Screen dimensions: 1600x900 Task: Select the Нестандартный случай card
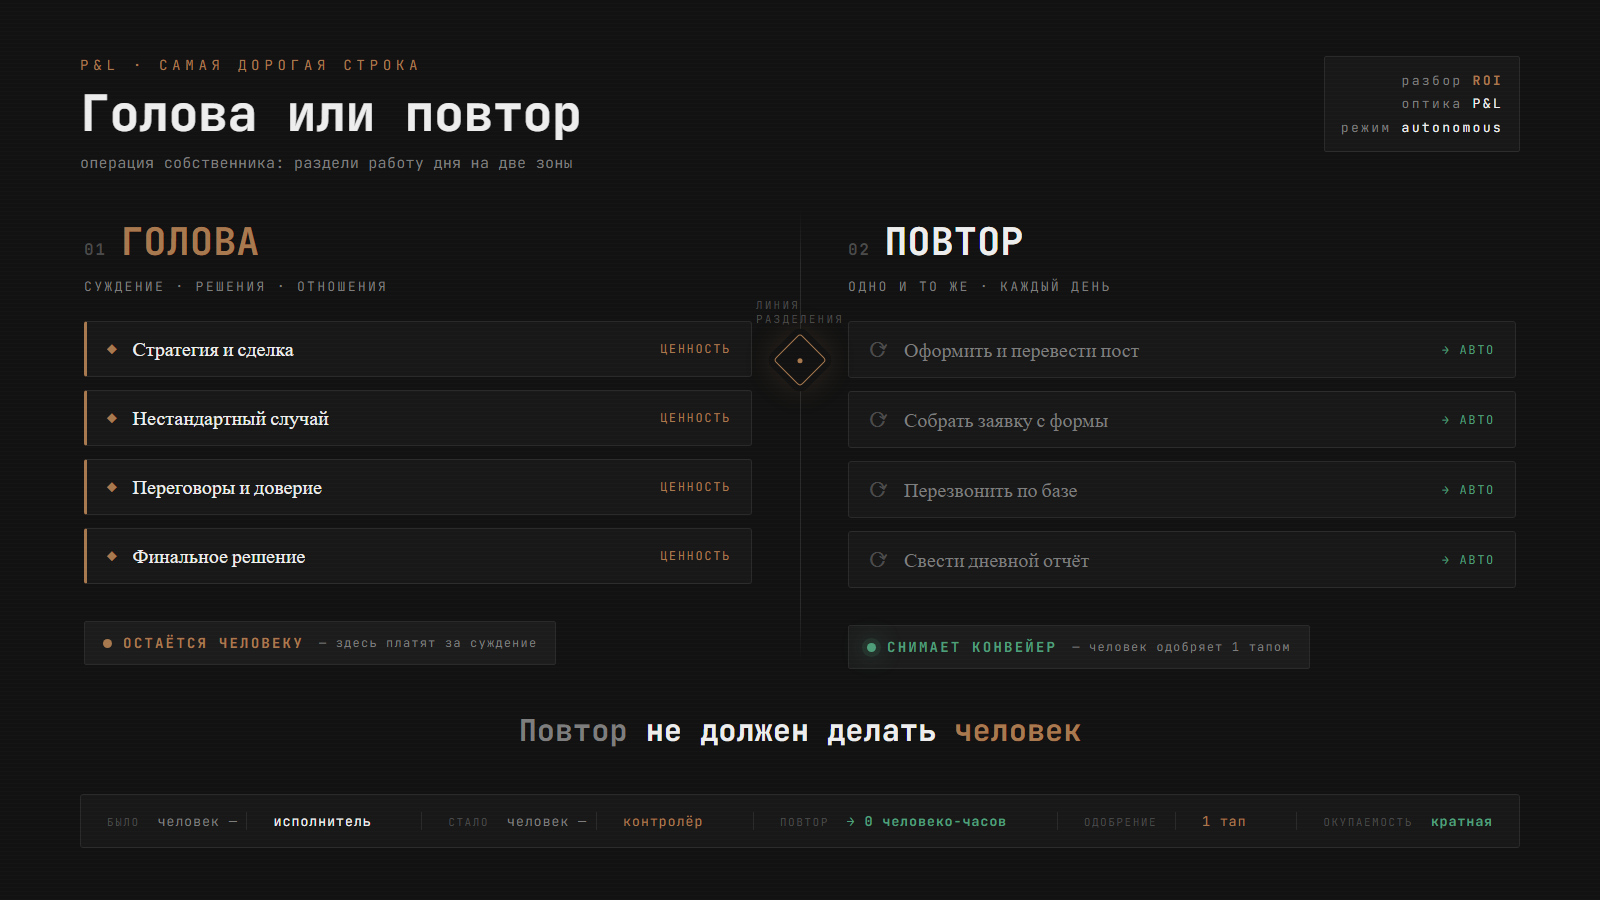[418, 418]
